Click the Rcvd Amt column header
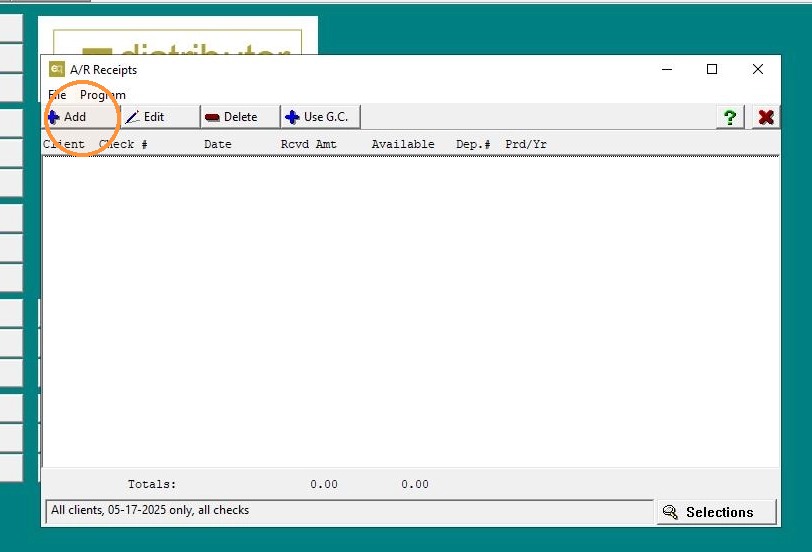 (x=309, y=144)
